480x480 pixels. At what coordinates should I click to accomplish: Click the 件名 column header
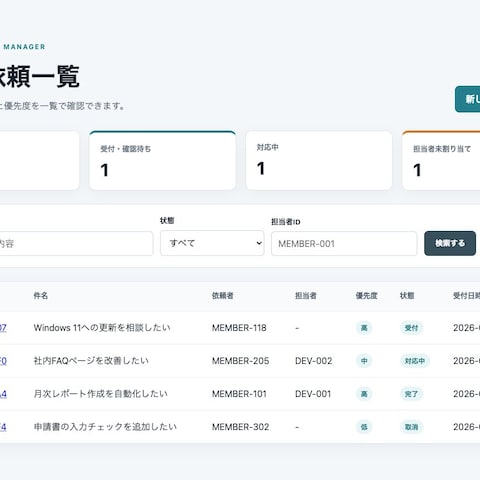click(x=41, y=296)
